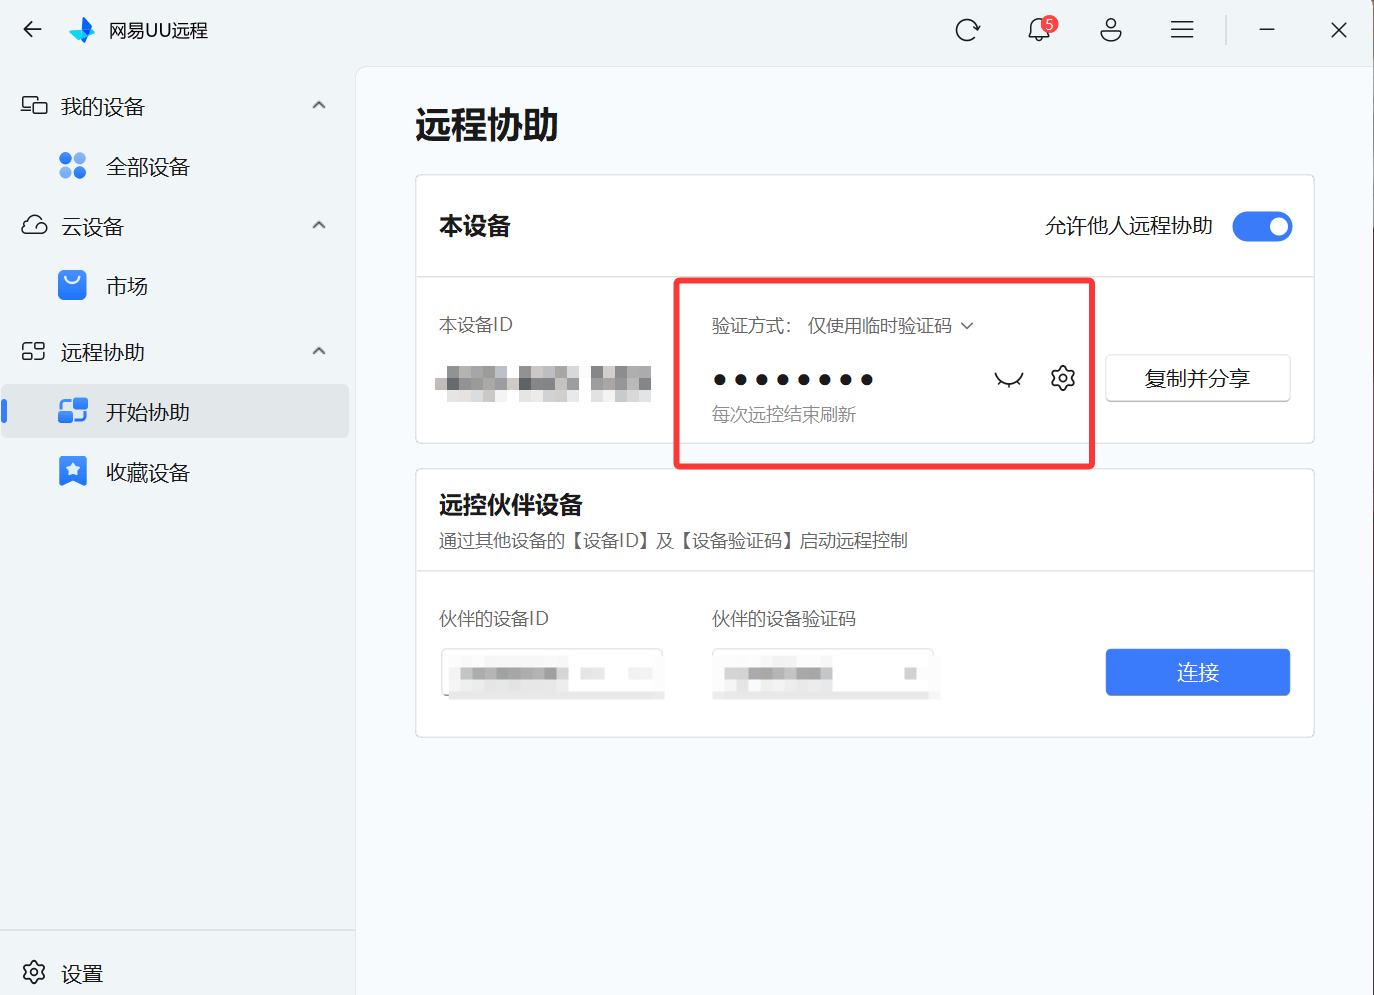Click the 复制并分享 button

(x=1197, y=379)
